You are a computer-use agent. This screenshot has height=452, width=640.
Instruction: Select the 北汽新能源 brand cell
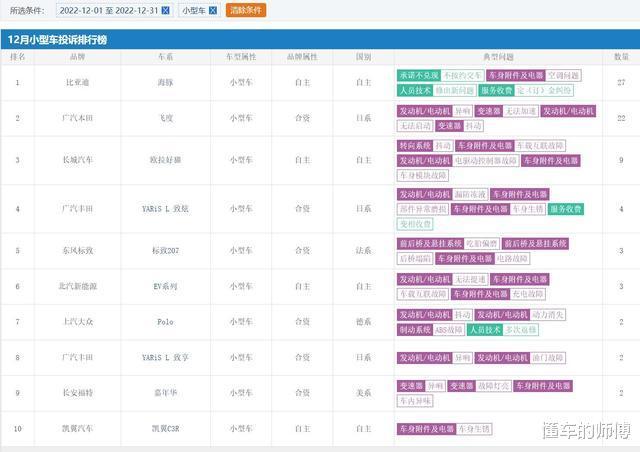(x=78, y=286)
